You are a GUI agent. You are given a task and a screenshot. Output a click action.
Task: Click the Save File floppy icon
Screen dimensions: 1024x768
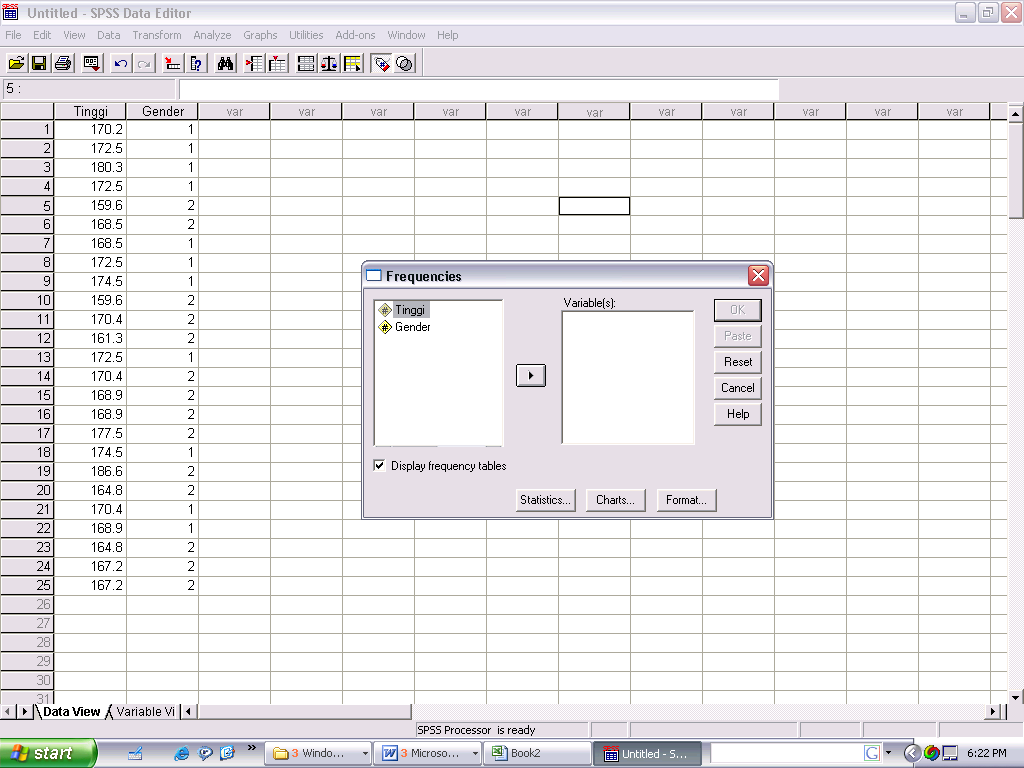click(39, 63)
